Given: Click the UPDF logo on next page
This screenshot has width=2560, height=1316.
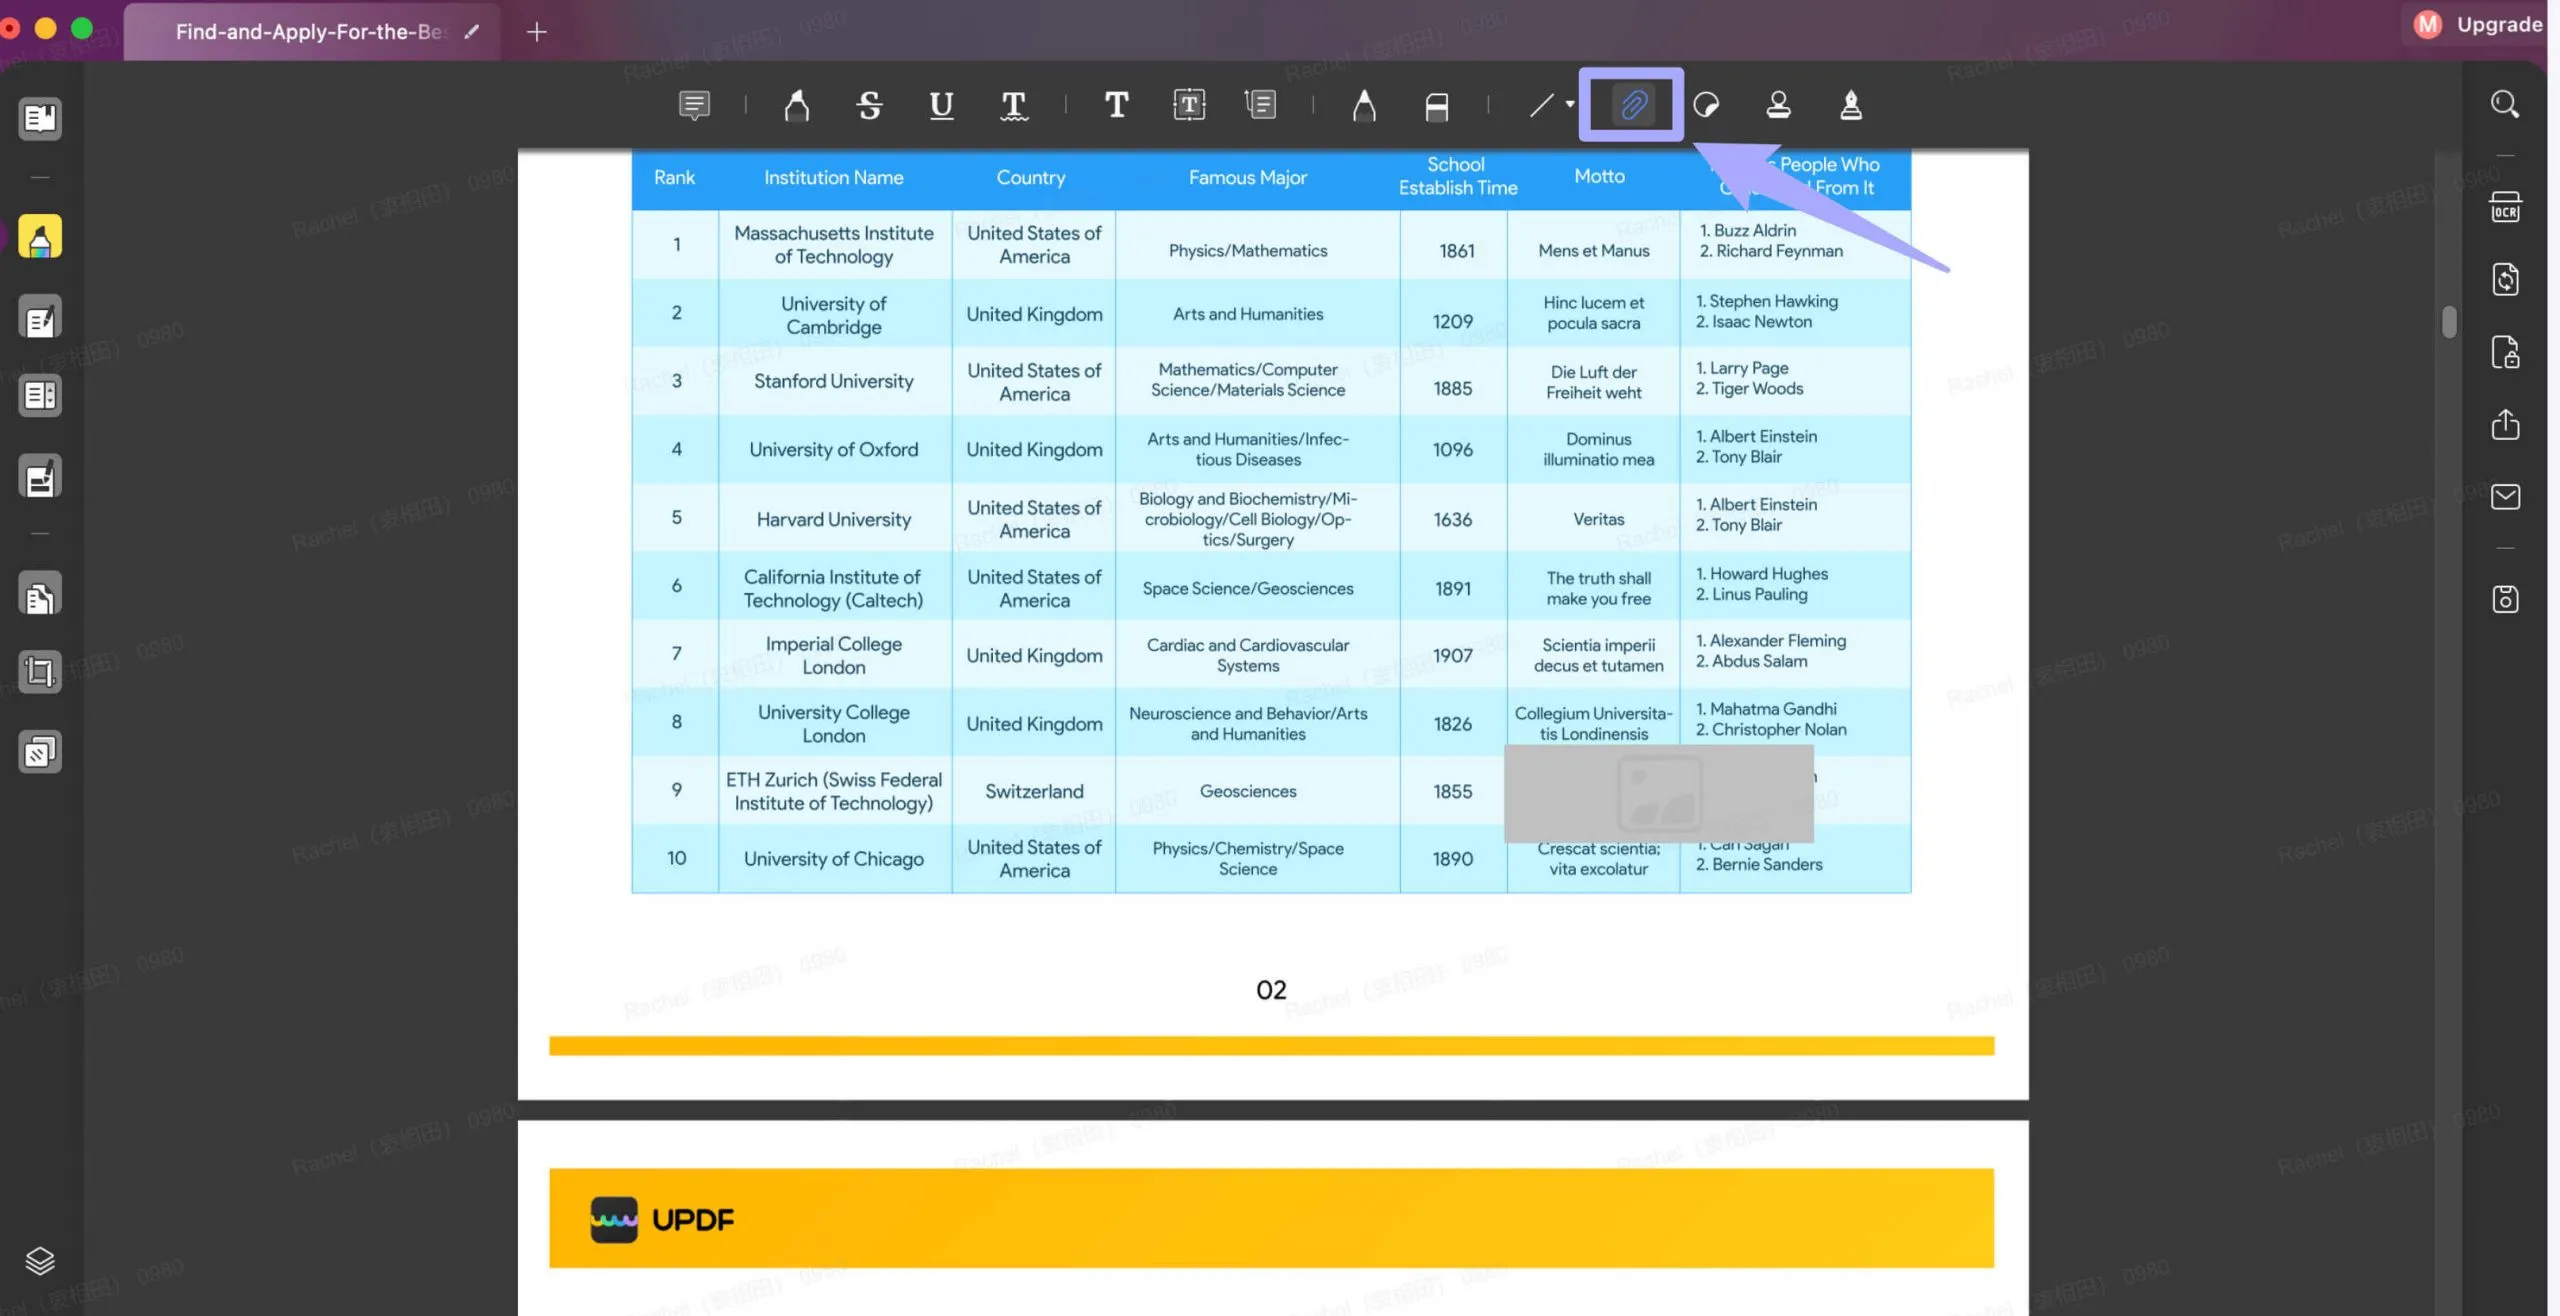Looking at the screenshot, I should pyautogui.click(x=662, y=1219).
